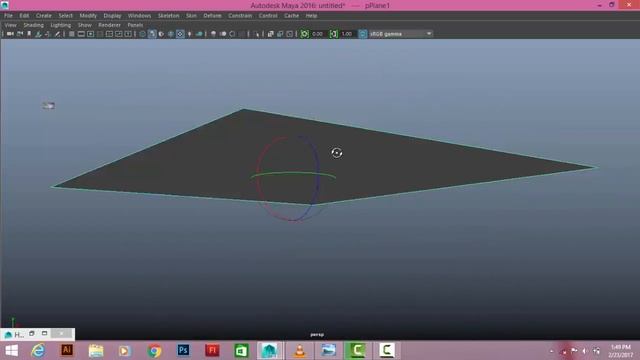This screenshot has width=640, height=360.
Task: Open the viewport Renderer menu
Action: coord(109,25)
